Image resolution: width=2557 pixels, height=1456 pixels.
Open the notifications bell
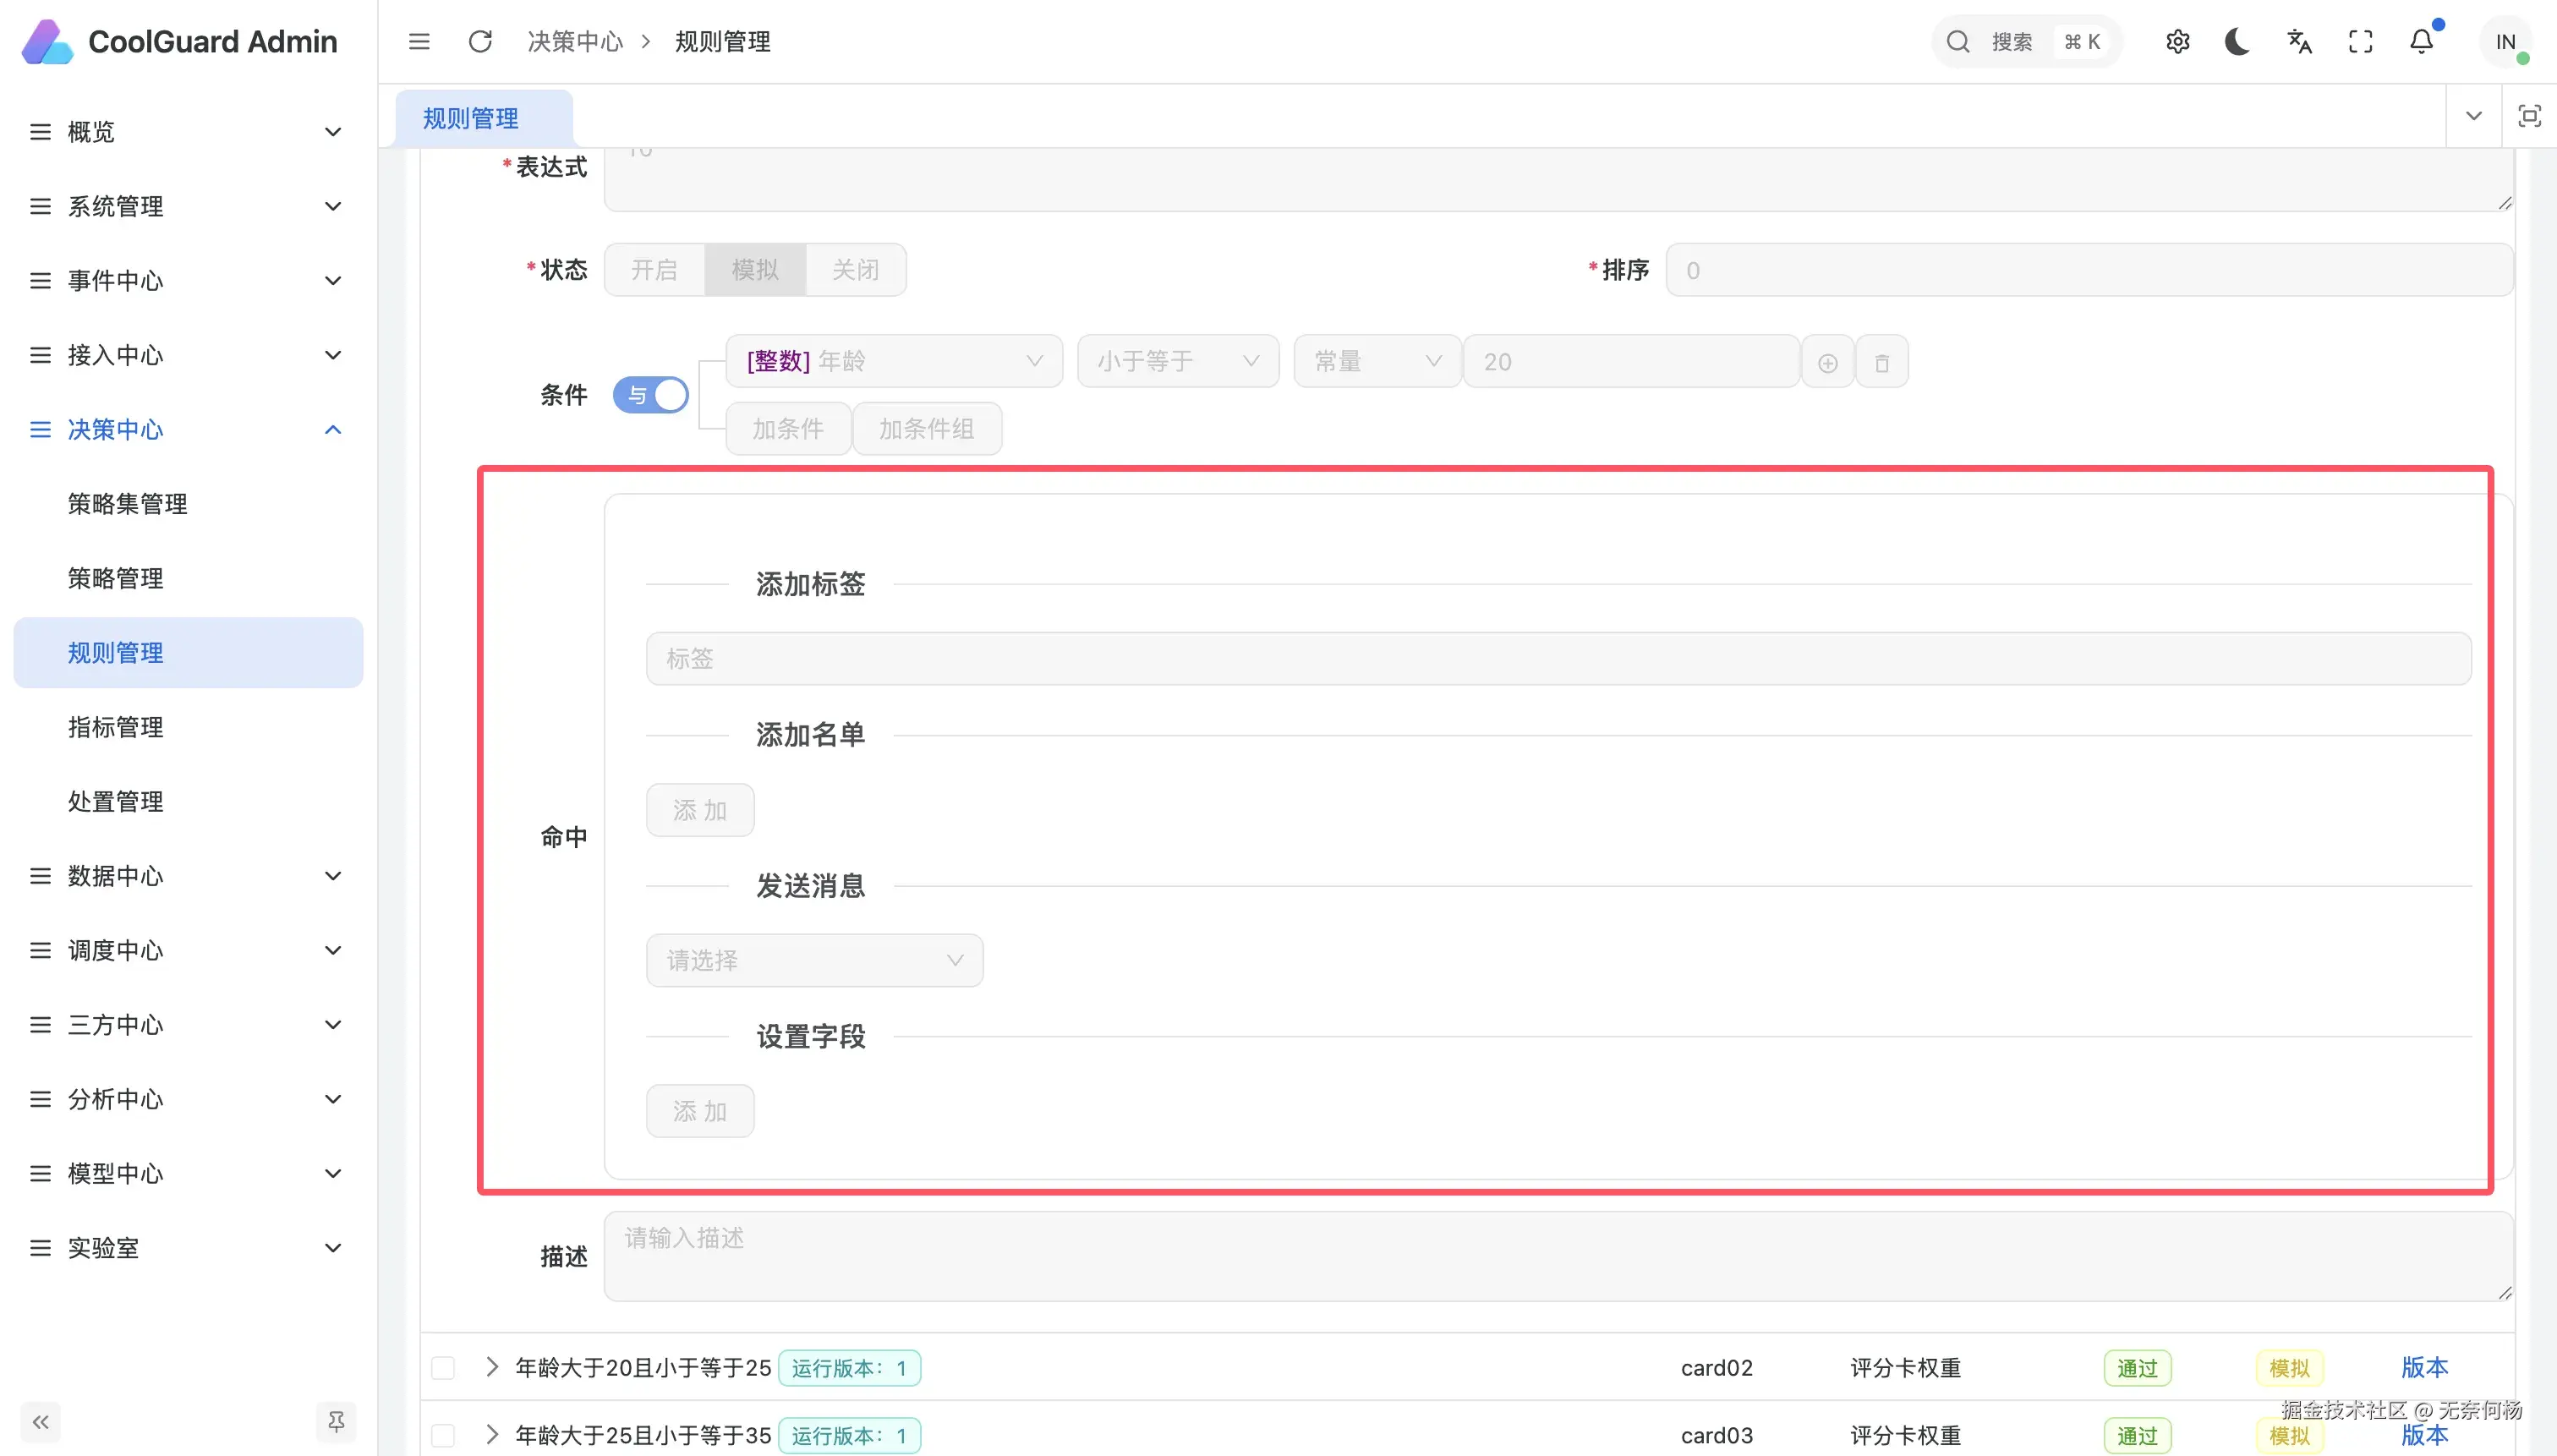(2421, 42)
